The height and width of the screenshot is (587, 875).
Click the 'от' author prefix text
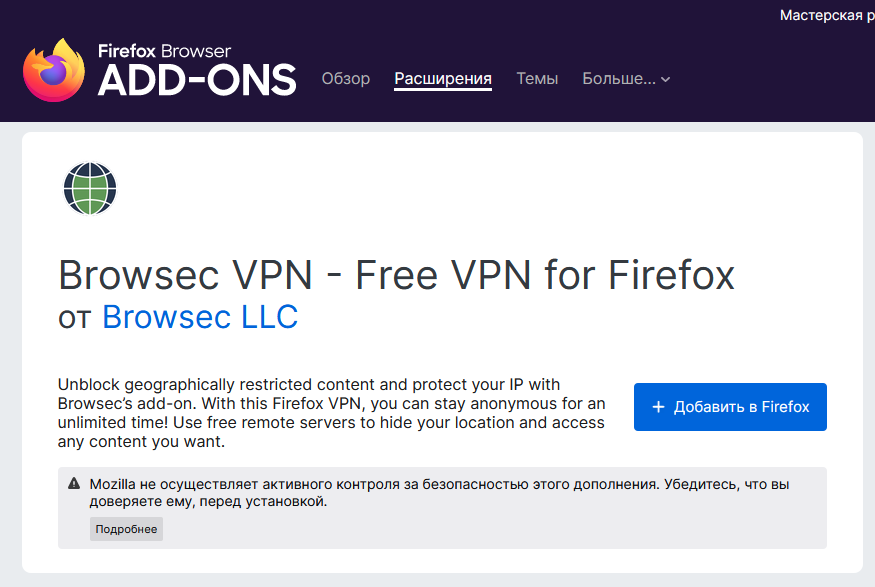tap(75, 318)
